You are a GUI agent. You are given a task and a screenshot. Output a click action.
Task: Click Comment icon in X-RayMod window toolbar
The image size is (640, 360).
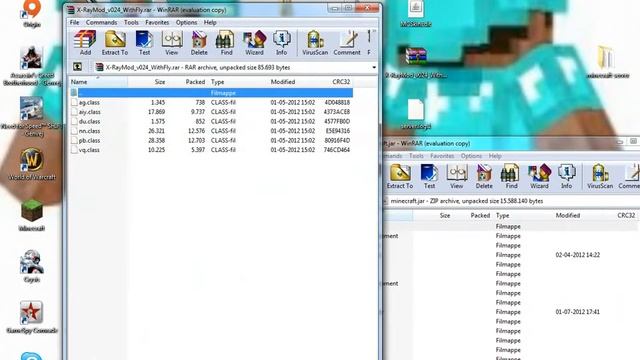(x=347, y=43)
